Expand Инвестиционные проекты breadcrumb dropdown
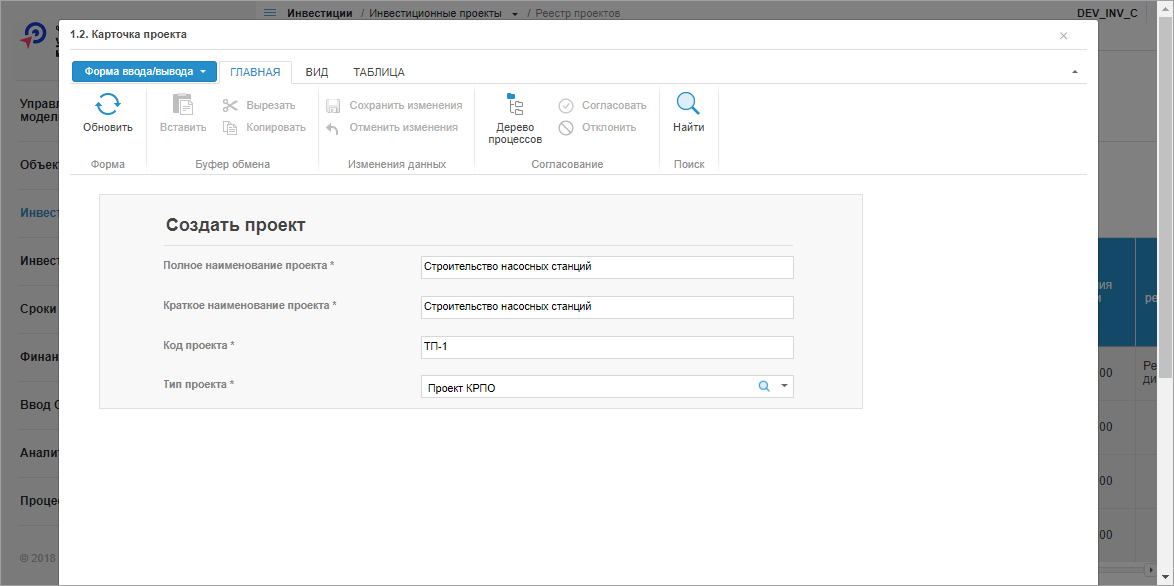 [514, 13]
